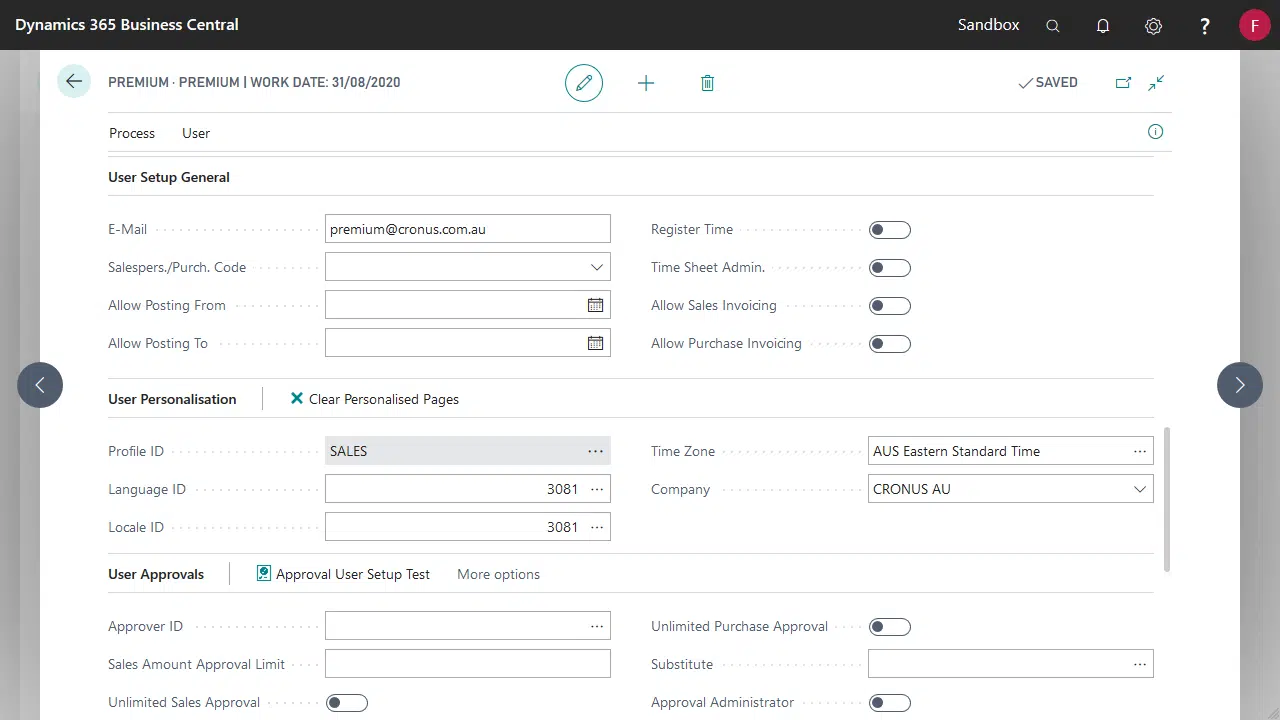
Task: Click the plus icon to create new
Action: [x=646, y=83]
